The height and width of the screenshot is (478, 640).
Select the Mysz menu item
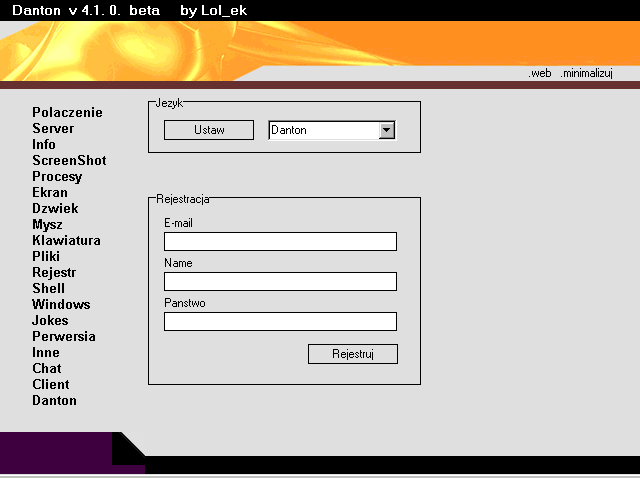[x=47, y=225]
